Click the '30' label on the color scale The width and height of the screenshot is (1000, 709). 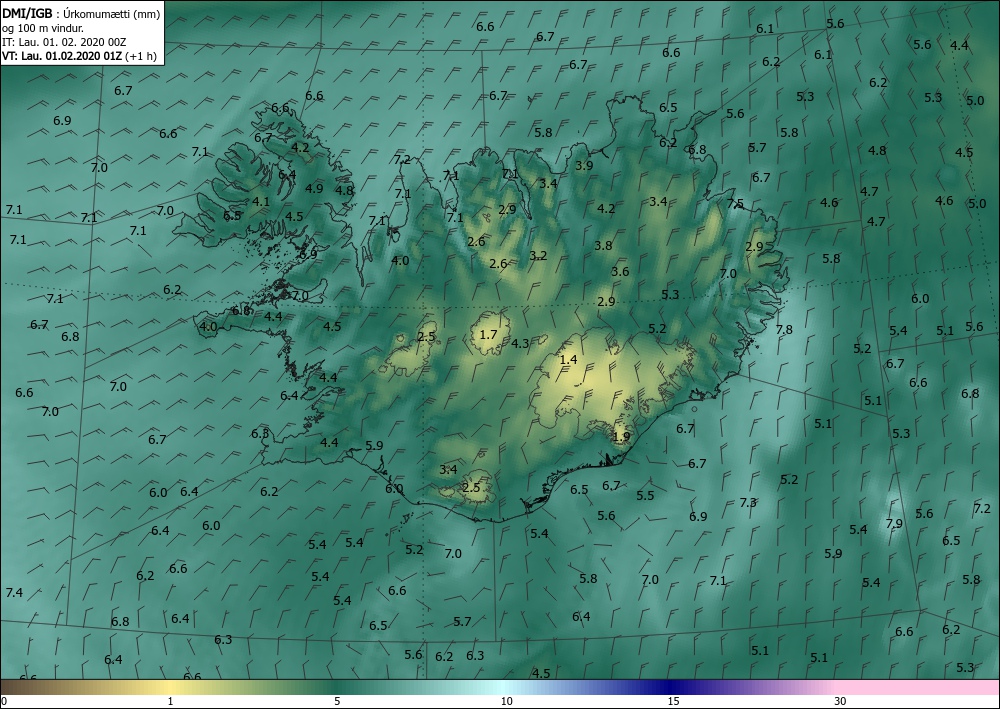841,701
